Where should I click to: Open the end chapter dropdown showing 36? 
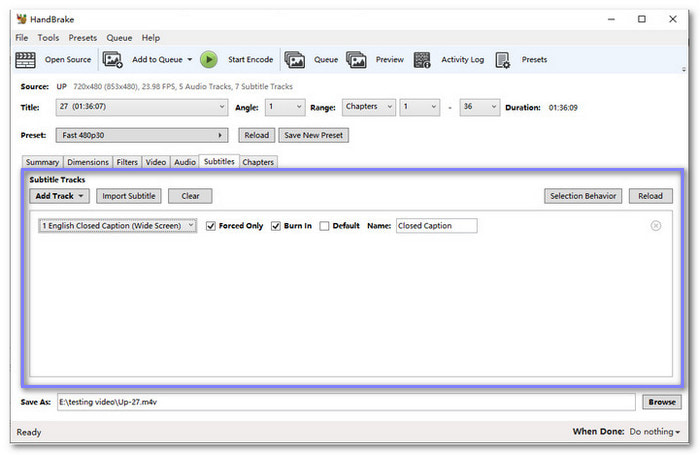pos(480,107)
